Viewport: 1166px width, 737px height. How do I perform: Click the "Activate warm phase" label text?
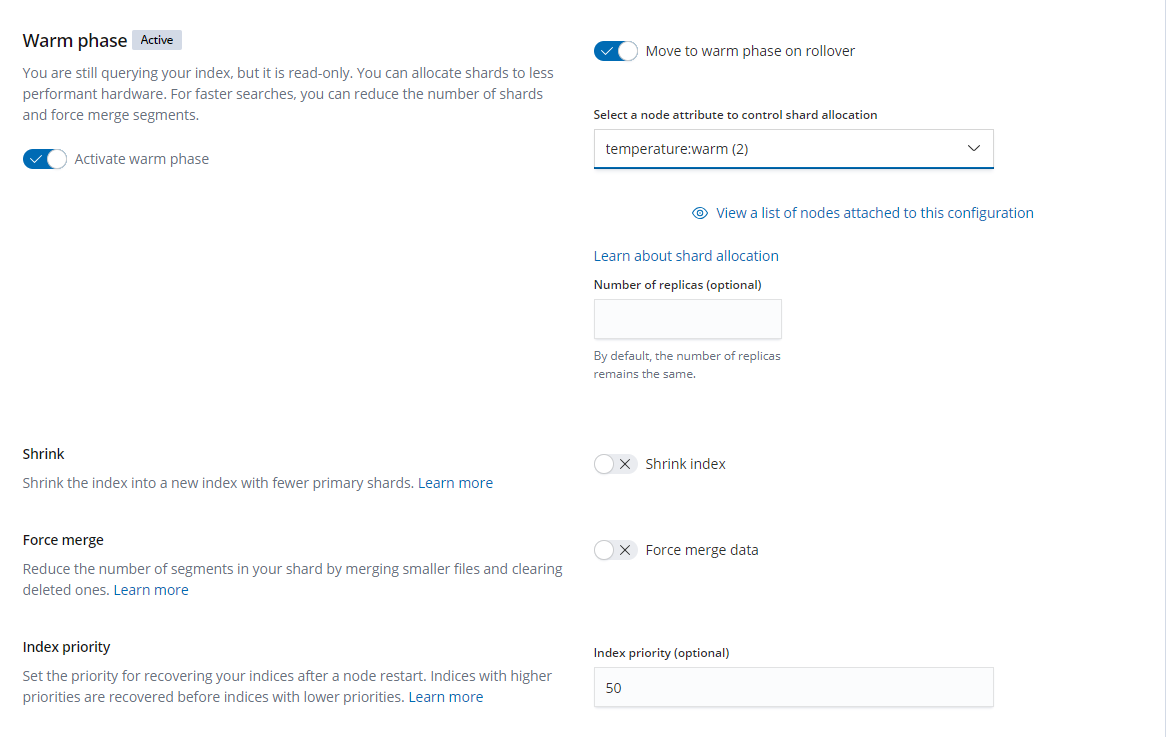141,159
